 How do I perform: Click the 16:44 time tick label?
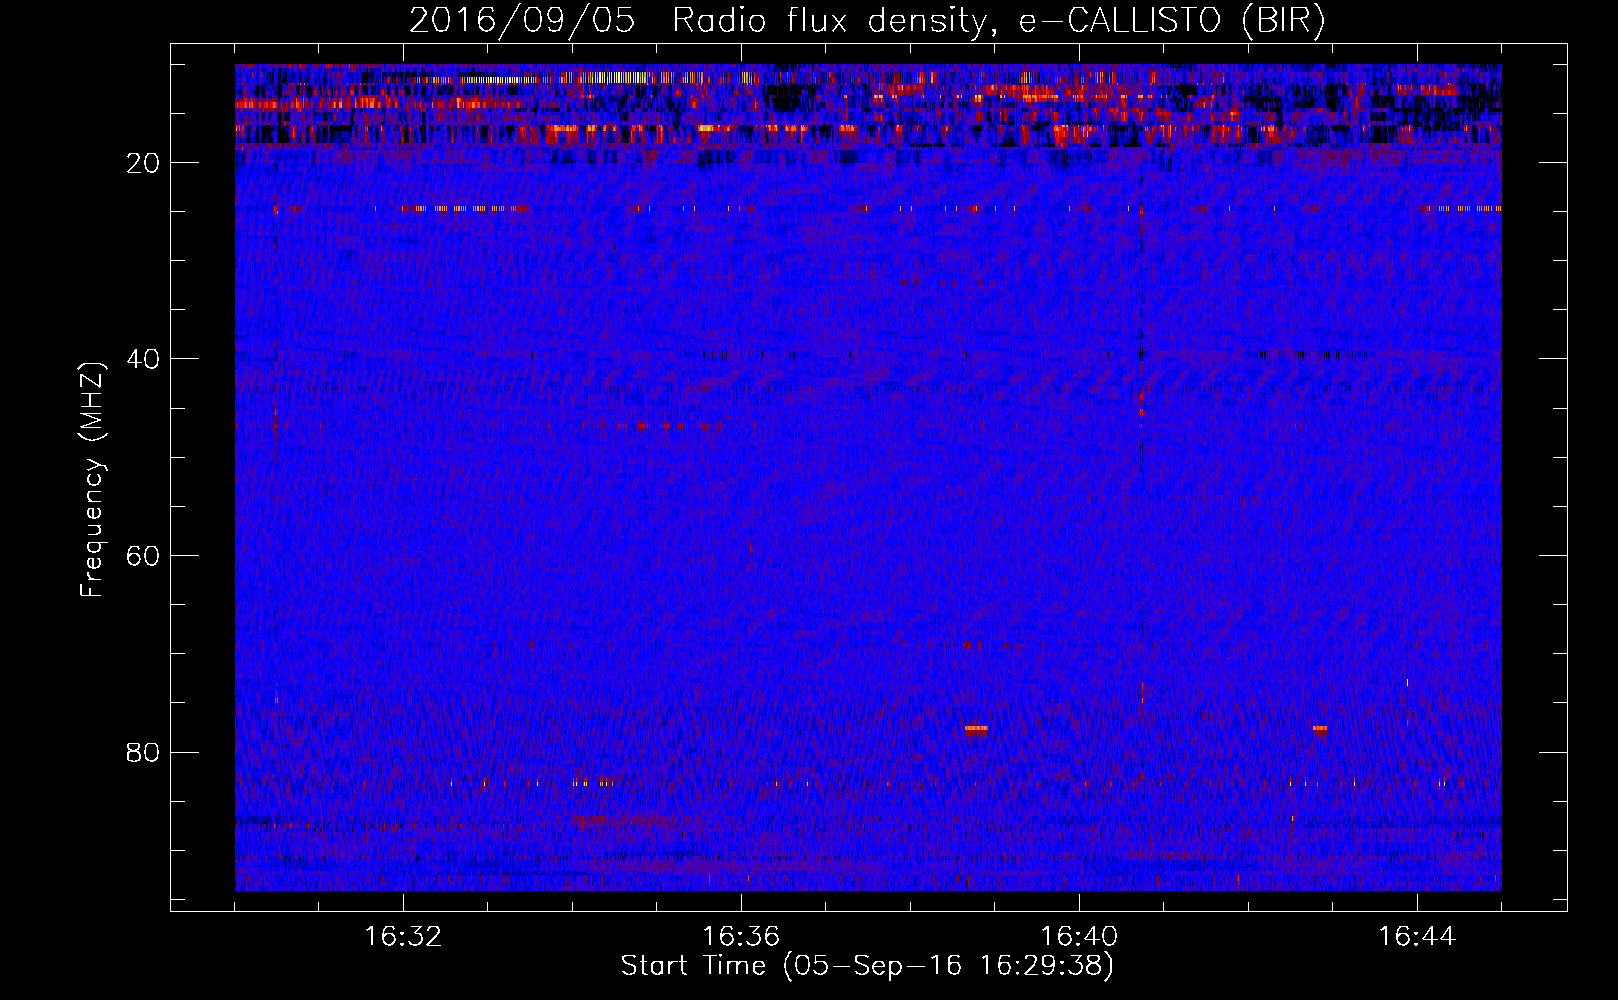(1417, 937)
